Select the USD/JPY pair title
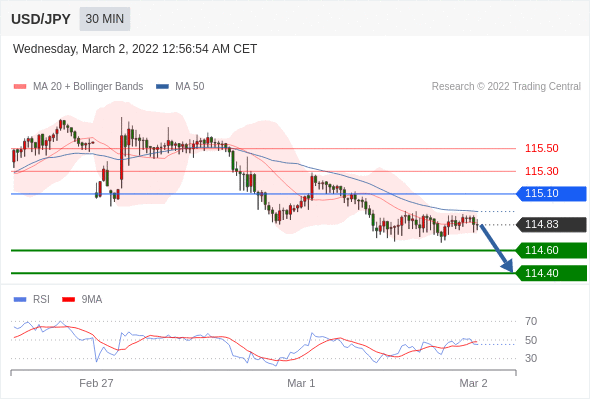 click(41, 19)
